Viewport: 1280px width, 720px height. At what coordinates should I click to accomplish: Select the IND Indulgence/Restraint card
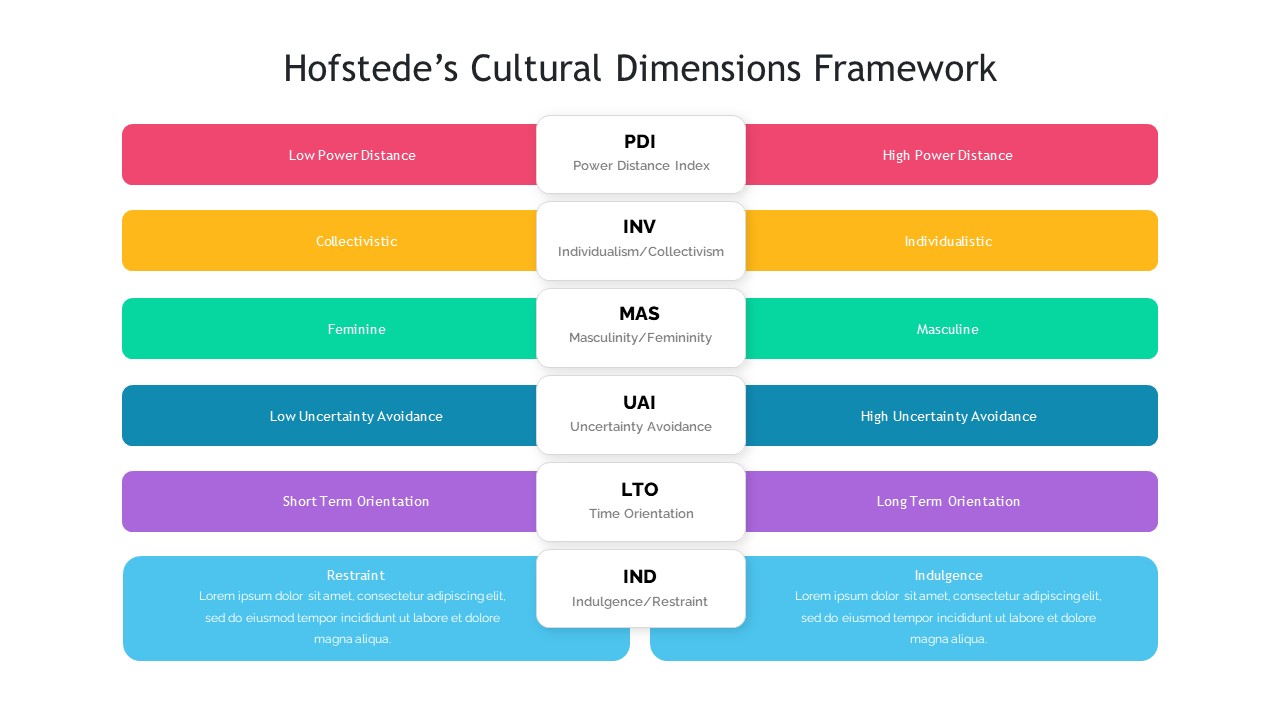640,588
